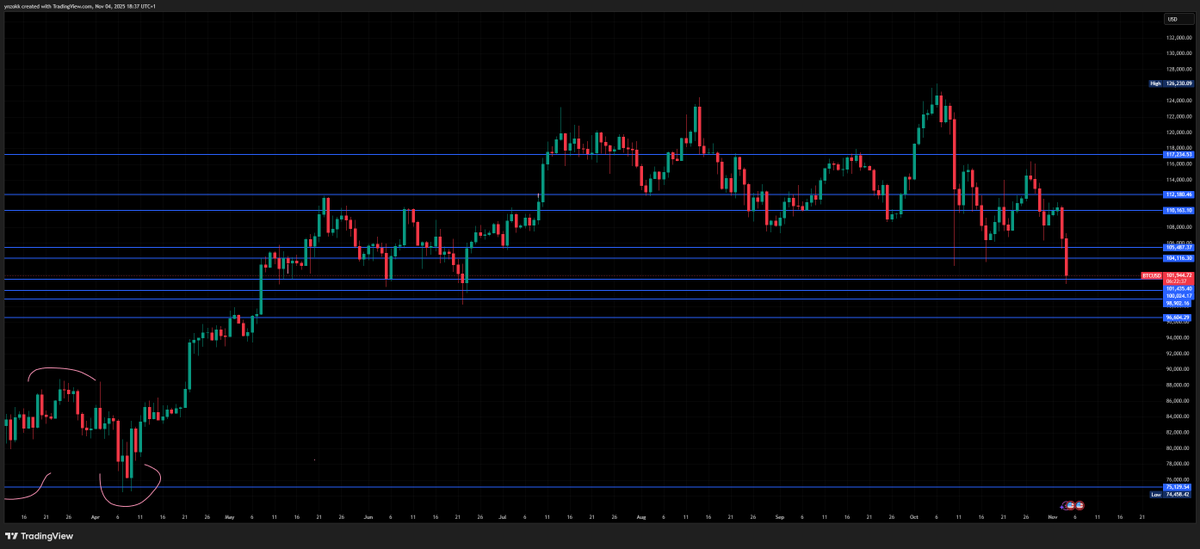The height and width of the screenshot is (549, 1200).
Task: Click the 94,000.00 price axis tick
Action: click(x=1179, y=337)
